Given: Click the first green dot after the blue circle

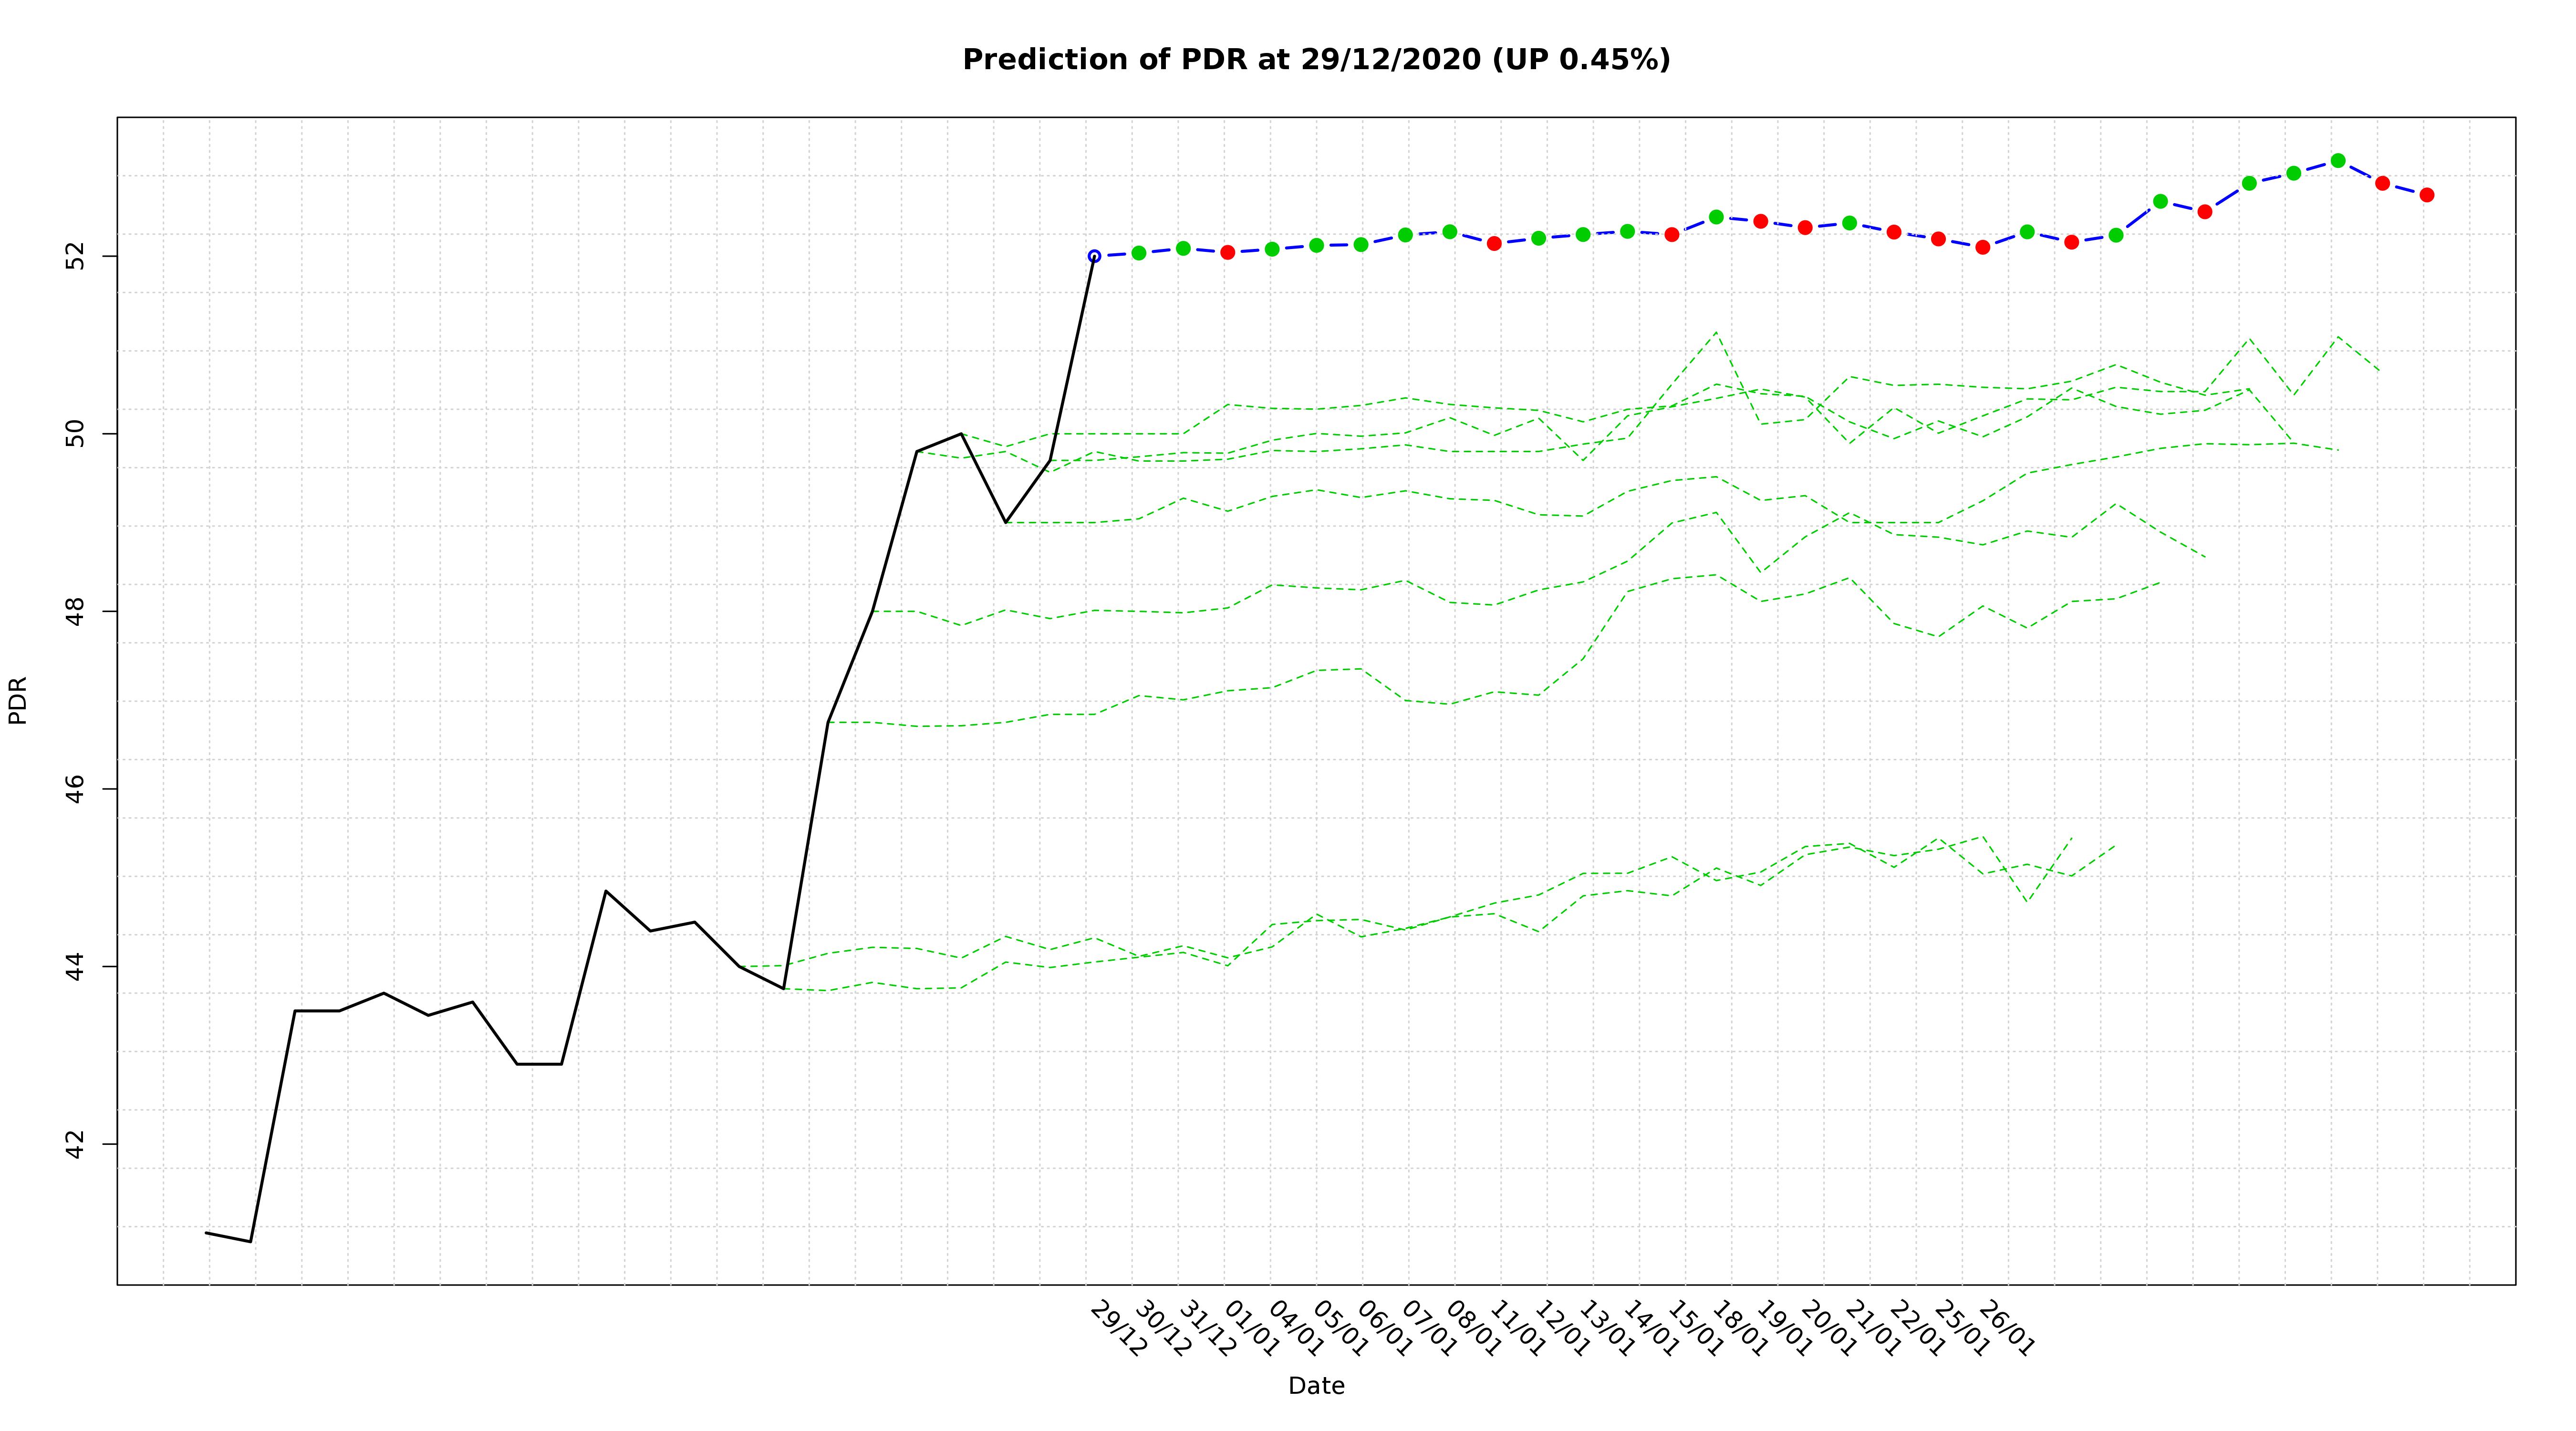Looking at the screenshot, I should click(x=1138, y=253).
